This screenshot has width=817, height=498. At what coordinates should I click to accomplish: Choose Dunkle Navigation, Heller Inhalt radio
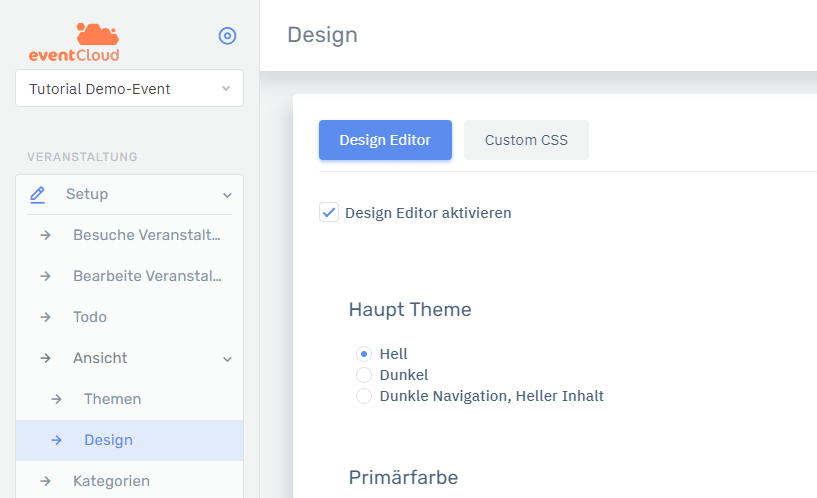coord(364,396)
